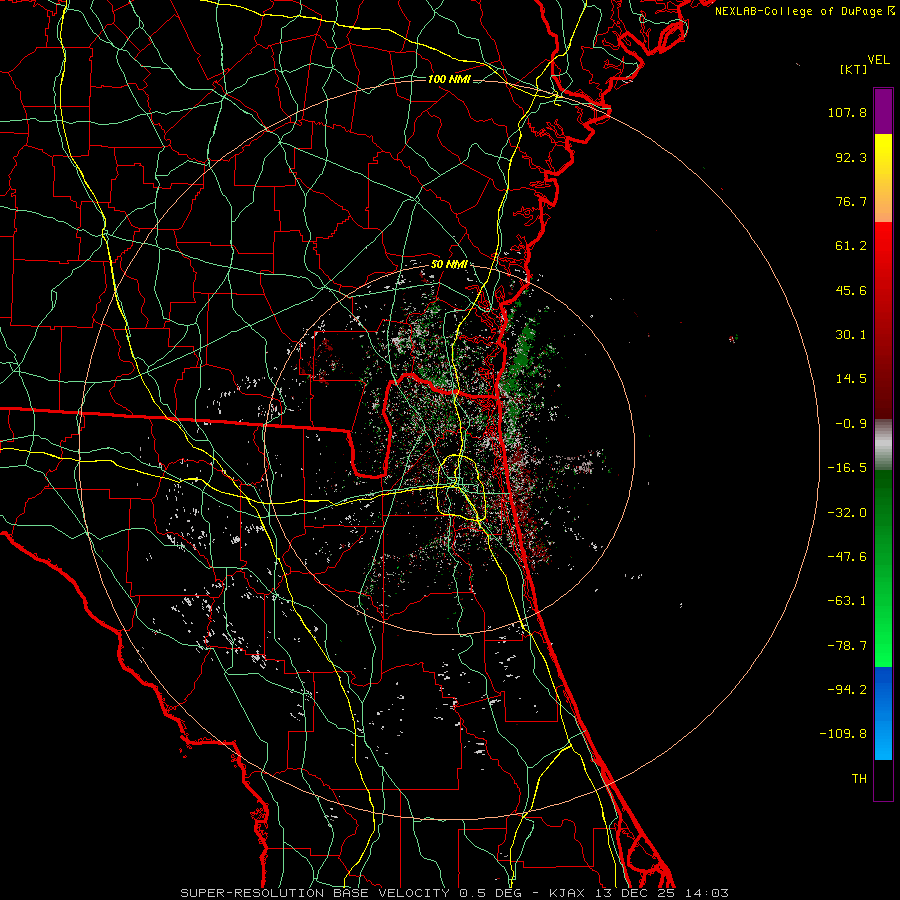Image resolution: width=900 pixels, height=900 pixels.
Task: Click the 50 NMI range ring label
Action: (449, 265)
